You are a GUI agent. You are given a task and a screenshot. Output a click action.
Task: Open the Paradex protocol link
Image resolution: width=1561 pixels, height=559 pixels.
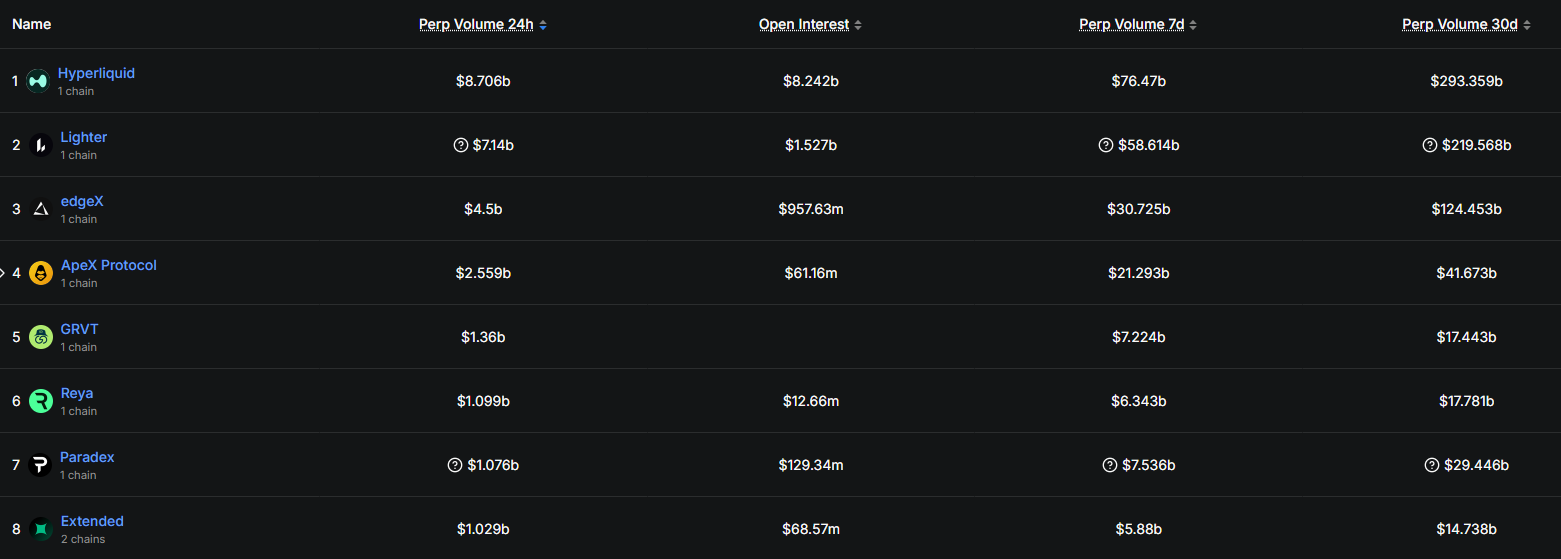87,457
